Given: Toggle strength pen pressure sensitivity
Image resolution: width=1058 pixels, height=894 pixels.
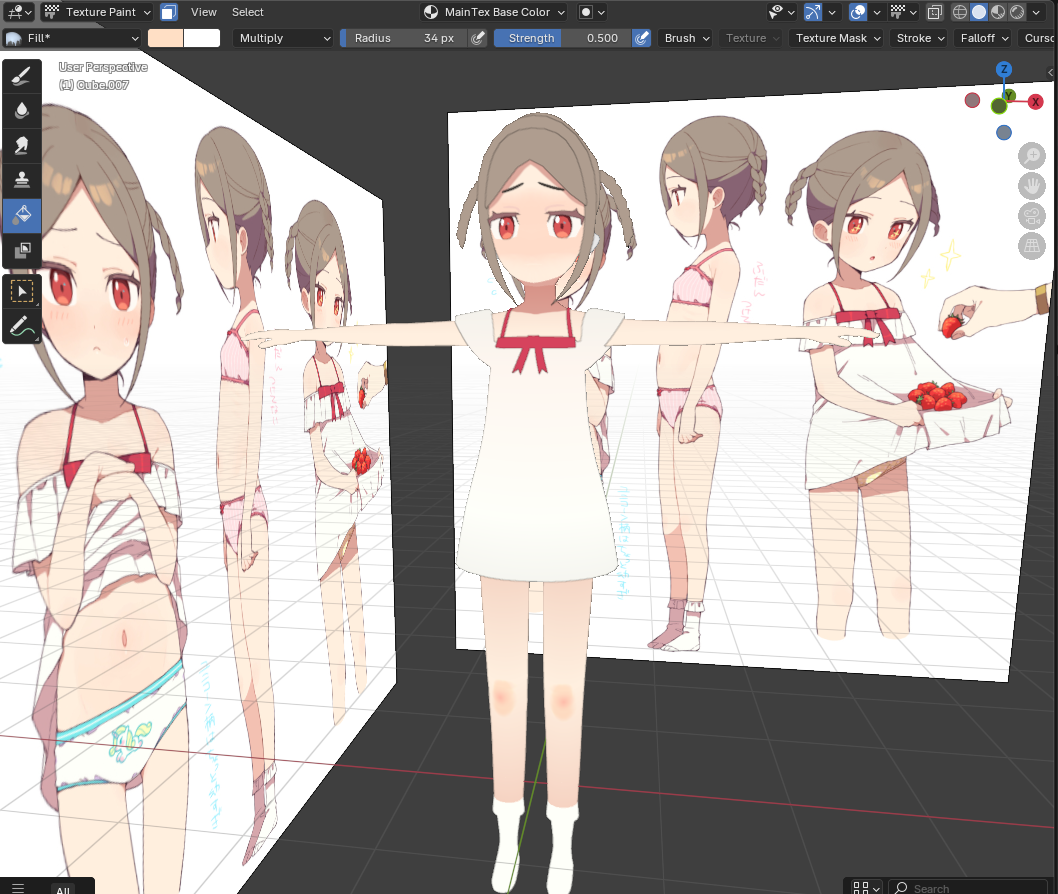Looking at the screenshot, I should pos(642,38).
